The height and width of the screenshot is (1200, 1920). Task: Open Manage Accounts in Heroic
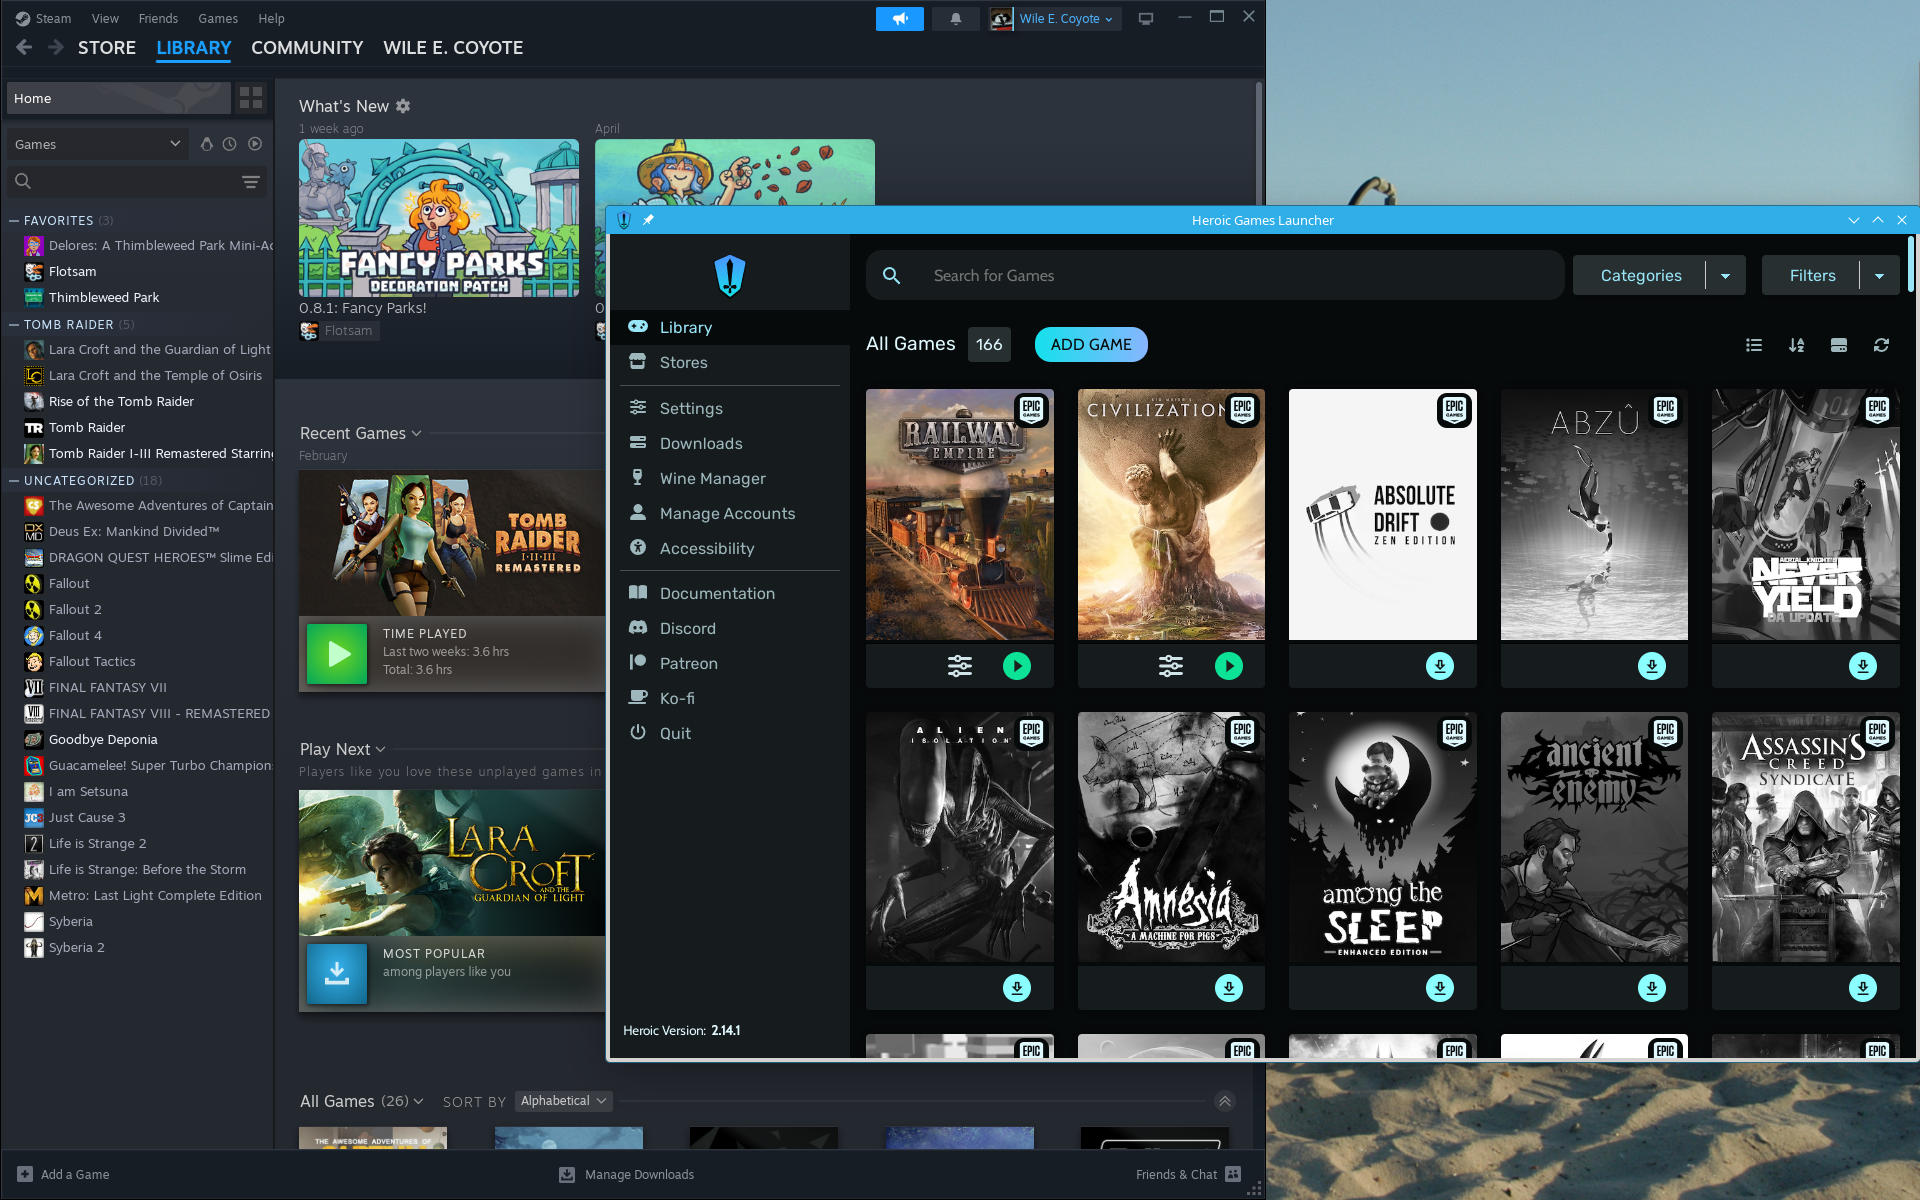[730, 513]
